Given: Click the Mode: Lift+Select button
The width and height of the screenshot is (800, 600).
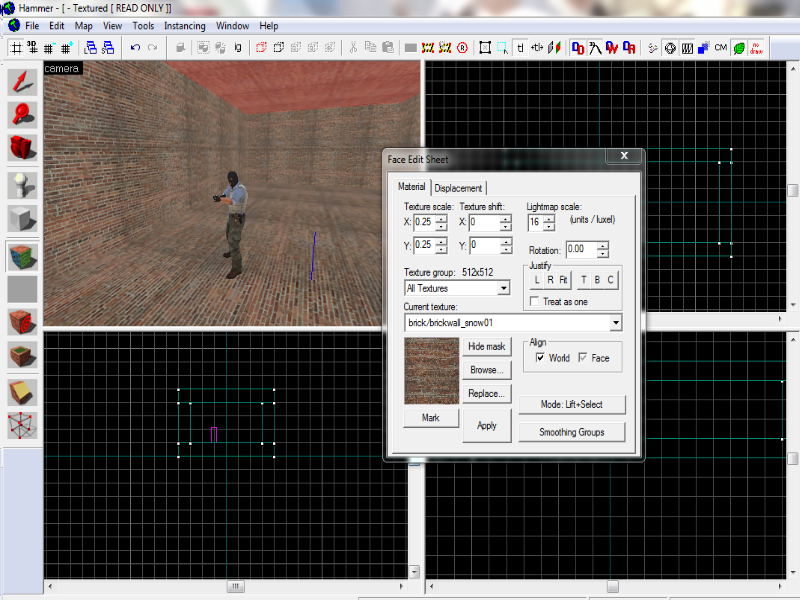Looking at the screenshot, I should point(572,405).
